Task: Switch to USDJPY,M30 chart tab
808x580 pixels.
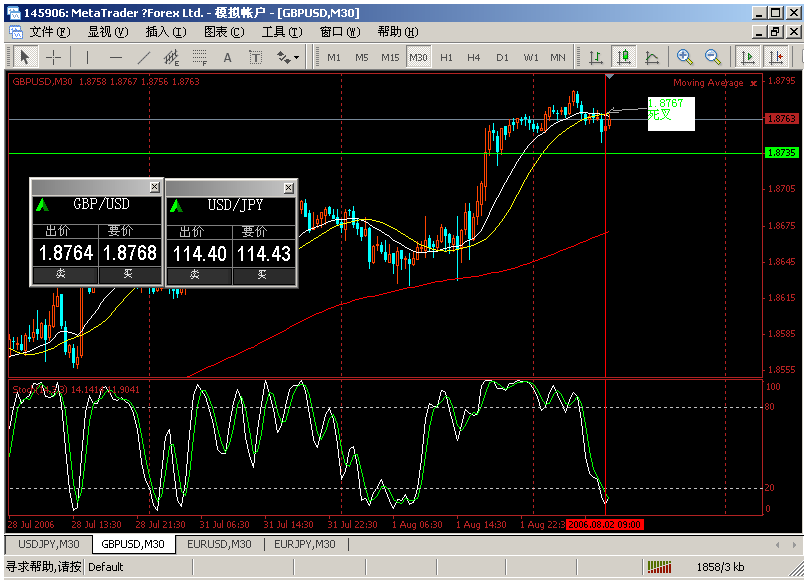Action: pos(48,544)
